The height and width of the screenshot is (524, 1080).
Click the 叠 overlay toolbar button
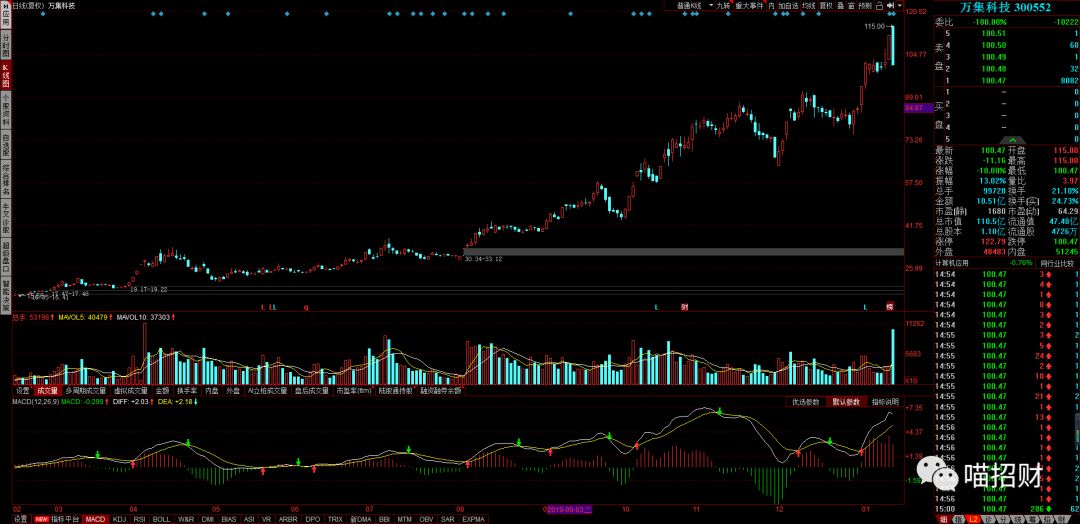click(840, 6)
